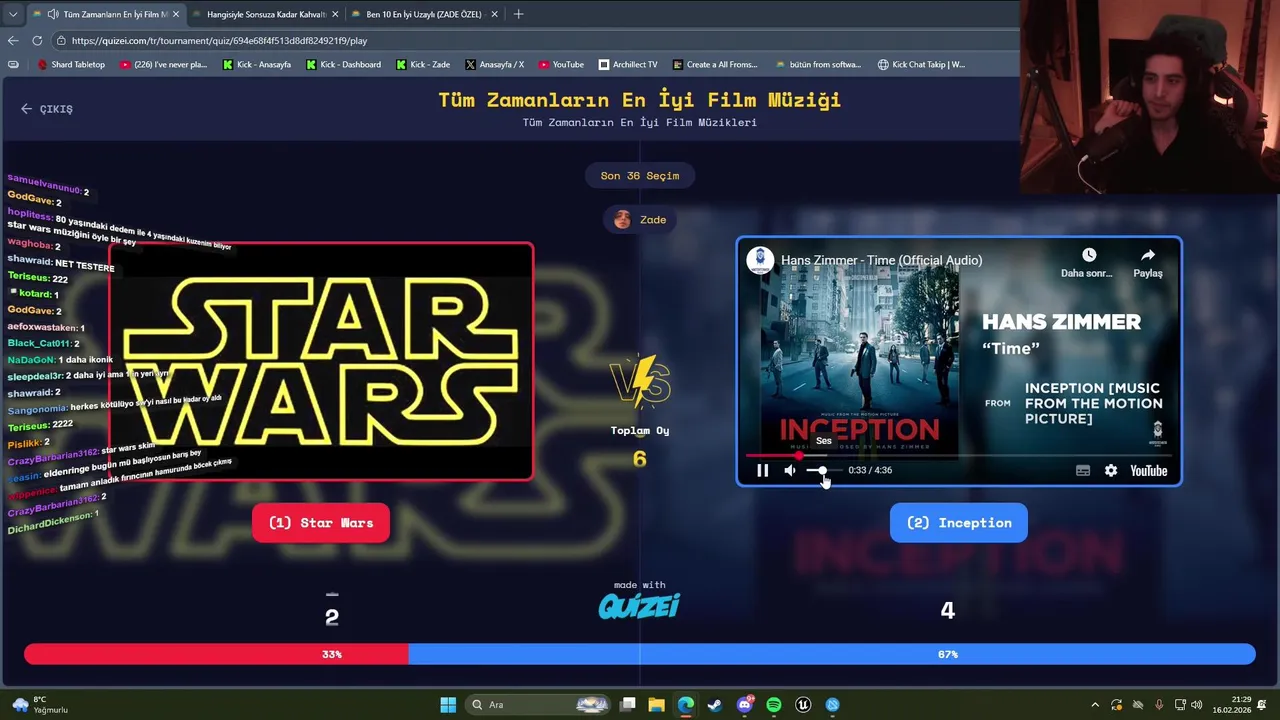The height and width of the screenshot is (720, 1280).
Task: Open Spotify from the taskbar
Action: coord(773,705)
